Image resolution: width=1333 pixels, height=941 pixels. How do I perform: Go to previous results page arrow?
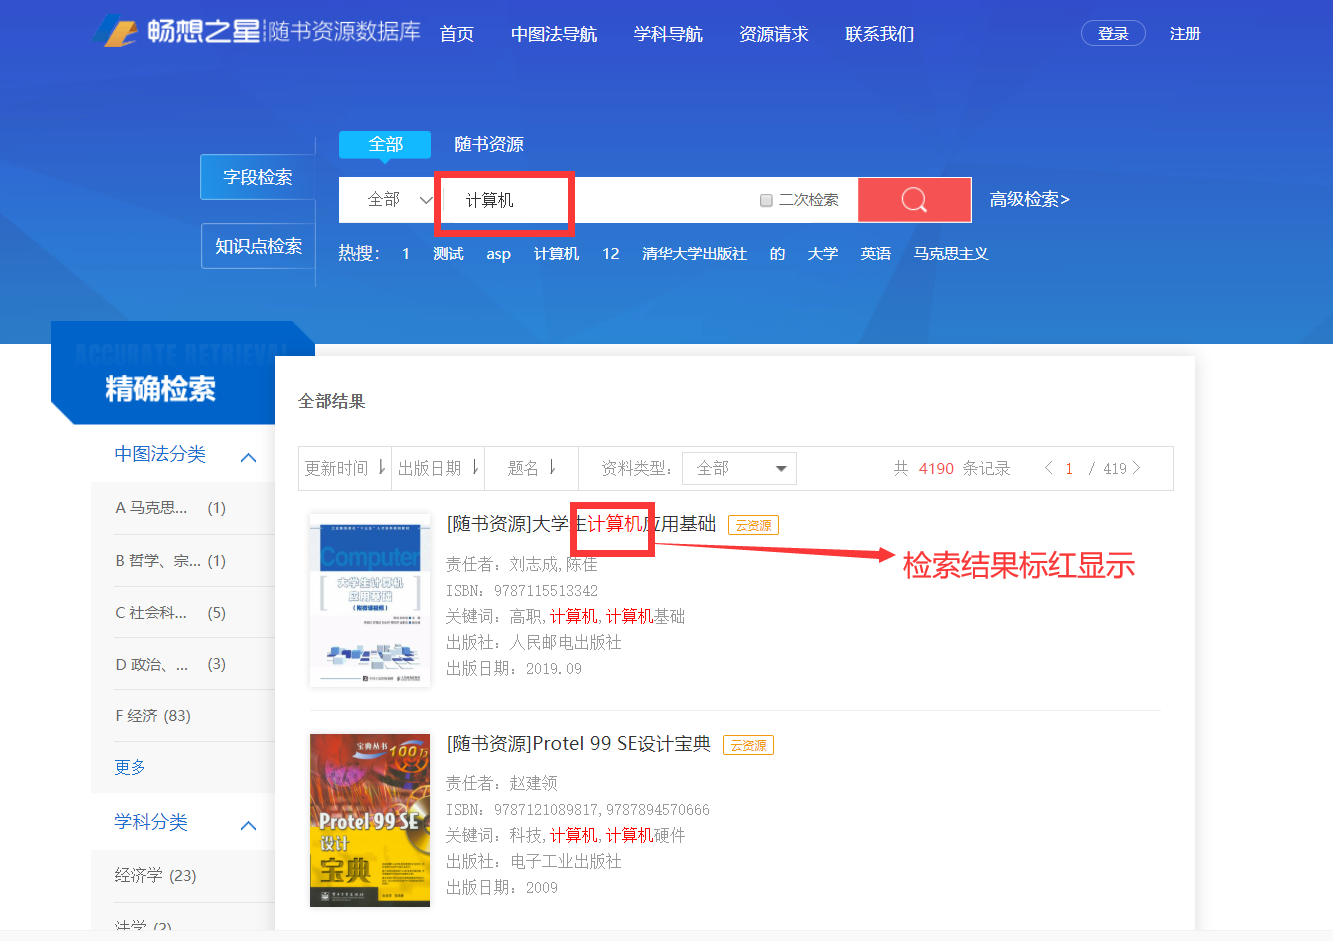click(1048, 468)
